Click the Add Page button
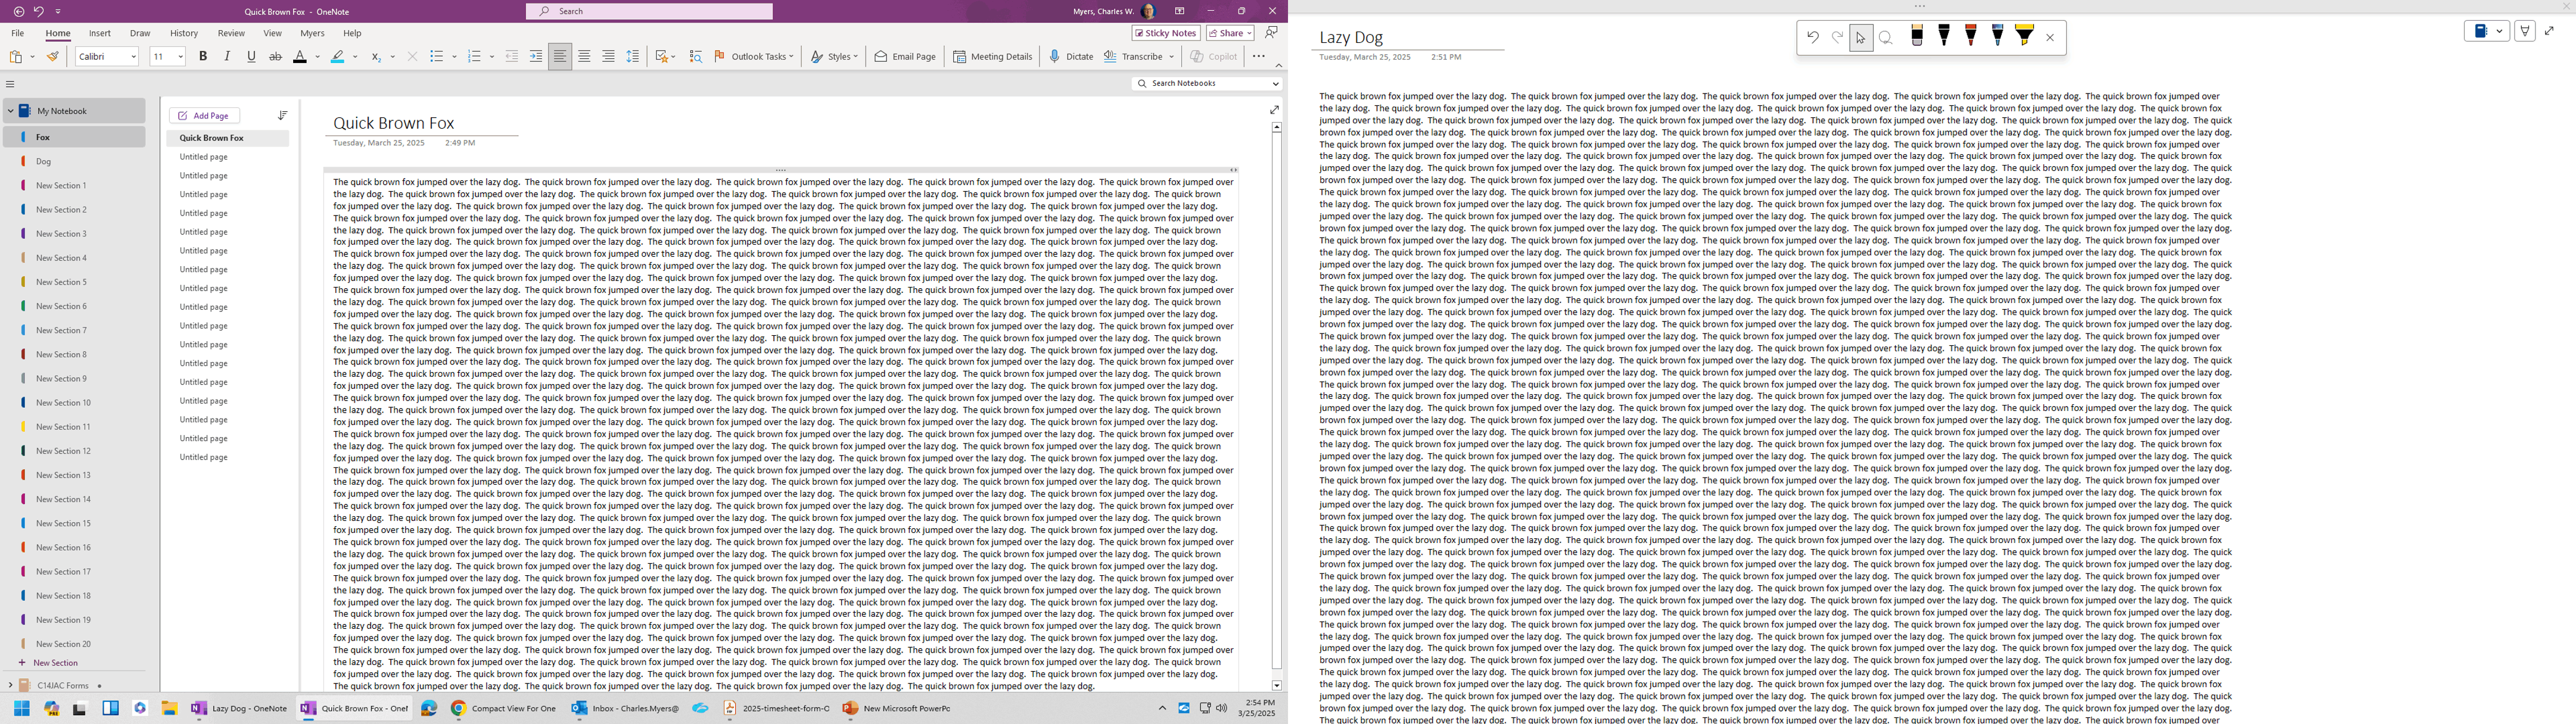The height and width of the screenshot is (724, 2576). coord(204,116)
